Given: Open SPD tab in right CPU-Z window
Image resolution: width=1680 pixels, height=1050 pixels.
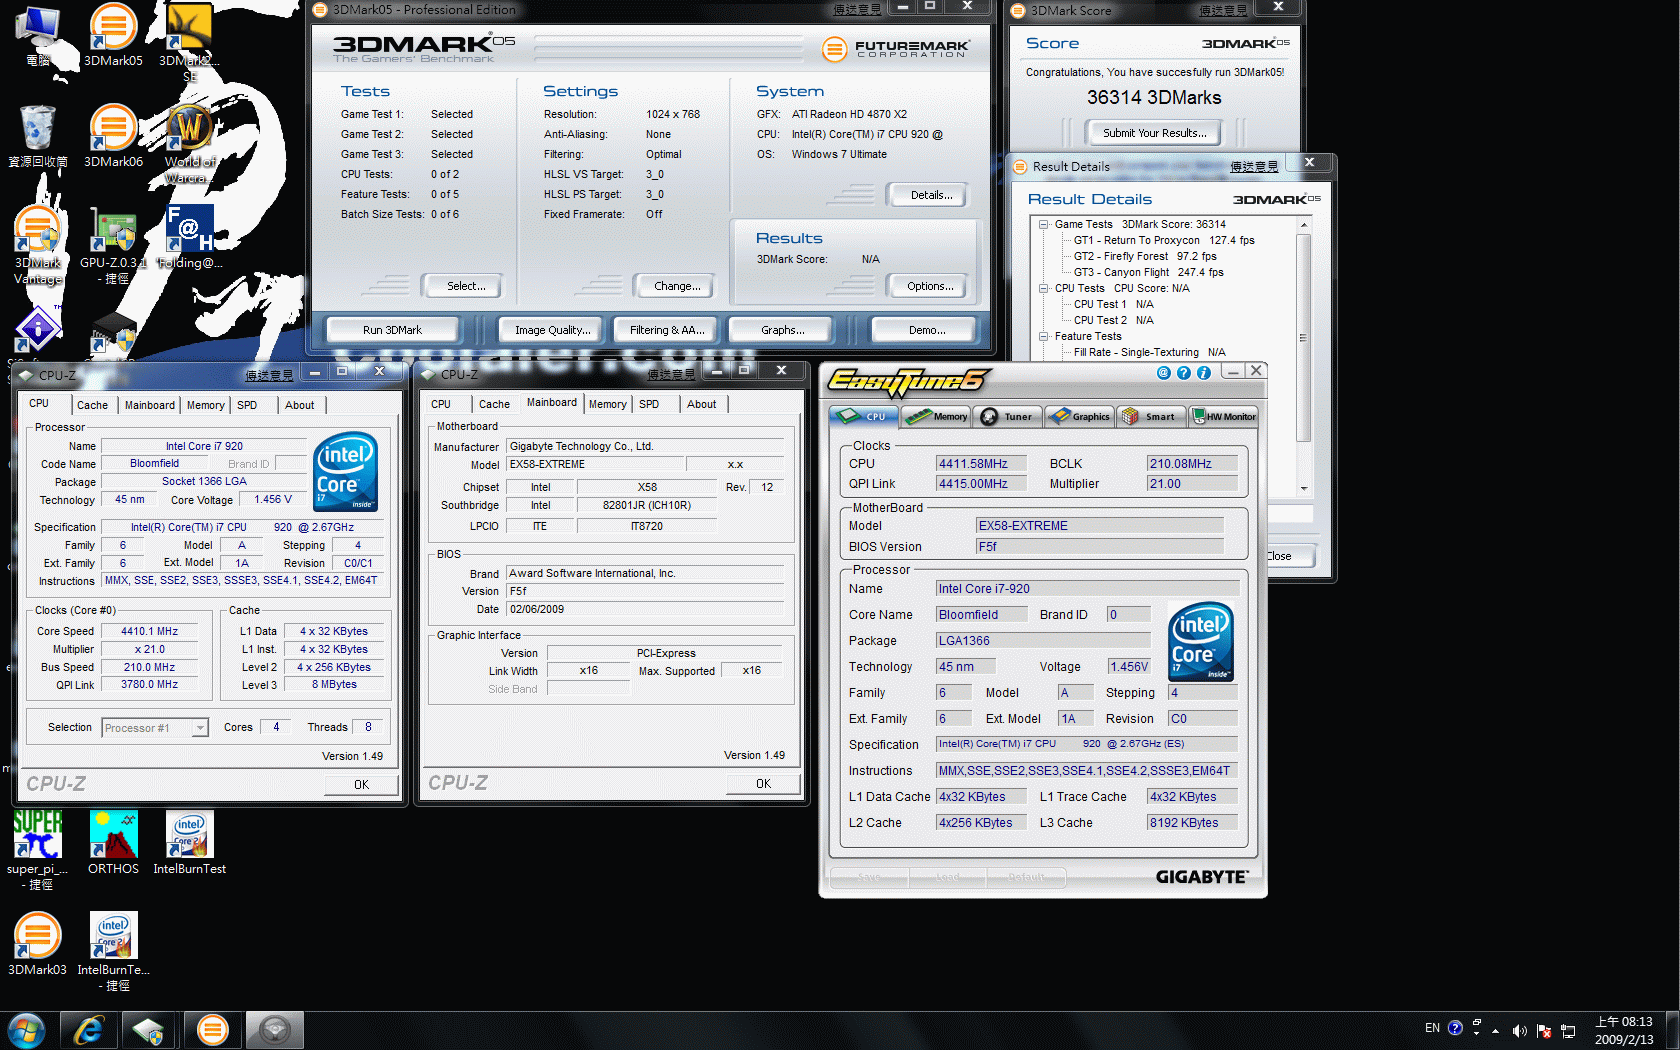Looking at the screenshot, I should coord(649,404).
